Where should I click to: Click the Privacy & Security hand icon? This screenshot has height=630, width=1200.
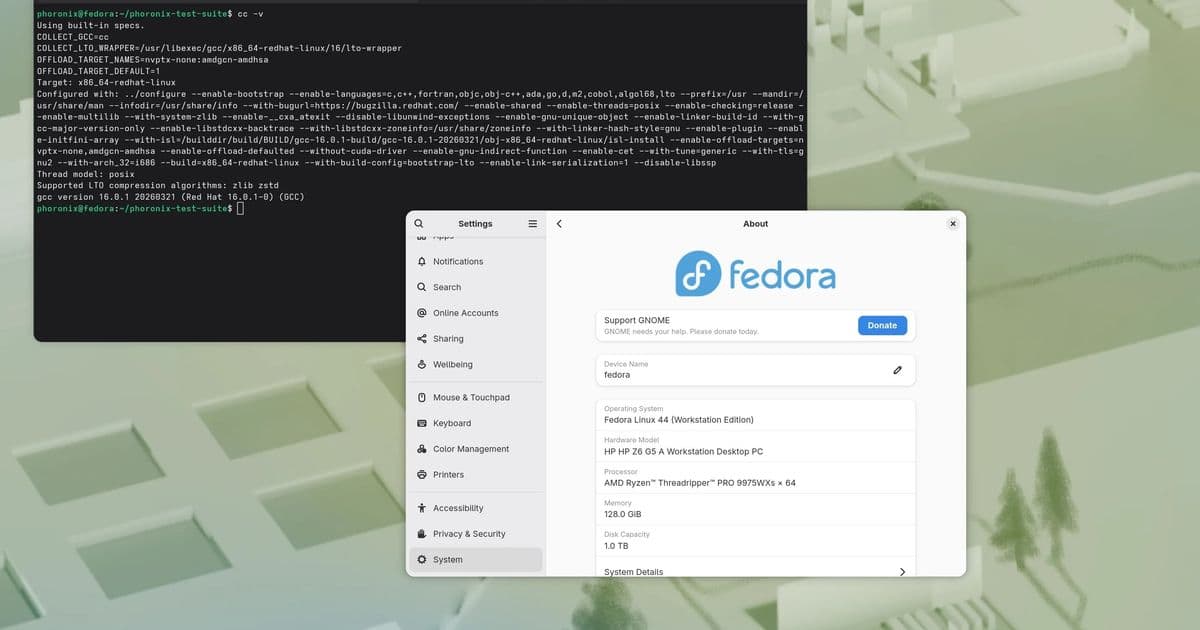pyautogui.click(x=422, y=534)
